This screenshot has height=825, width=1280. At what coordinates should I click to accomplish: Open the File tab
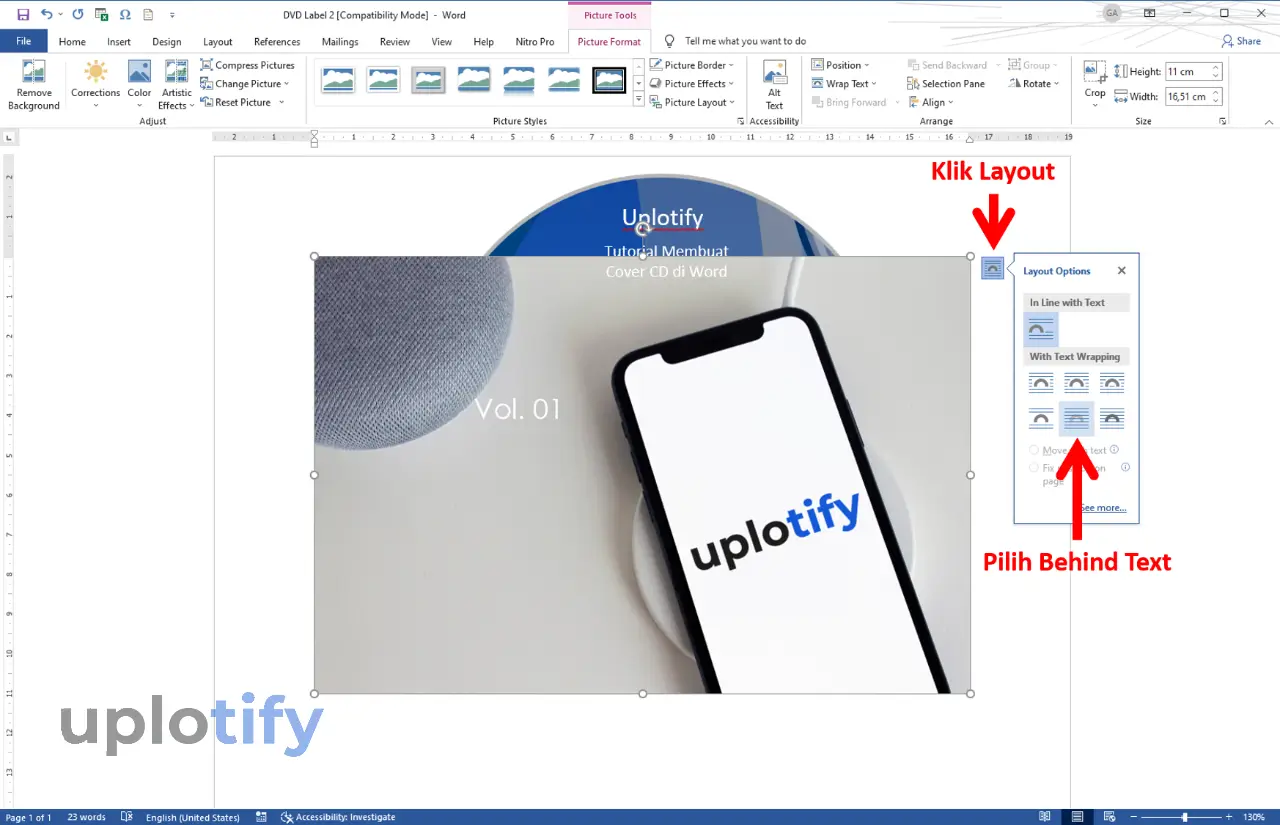click(24, 41)
